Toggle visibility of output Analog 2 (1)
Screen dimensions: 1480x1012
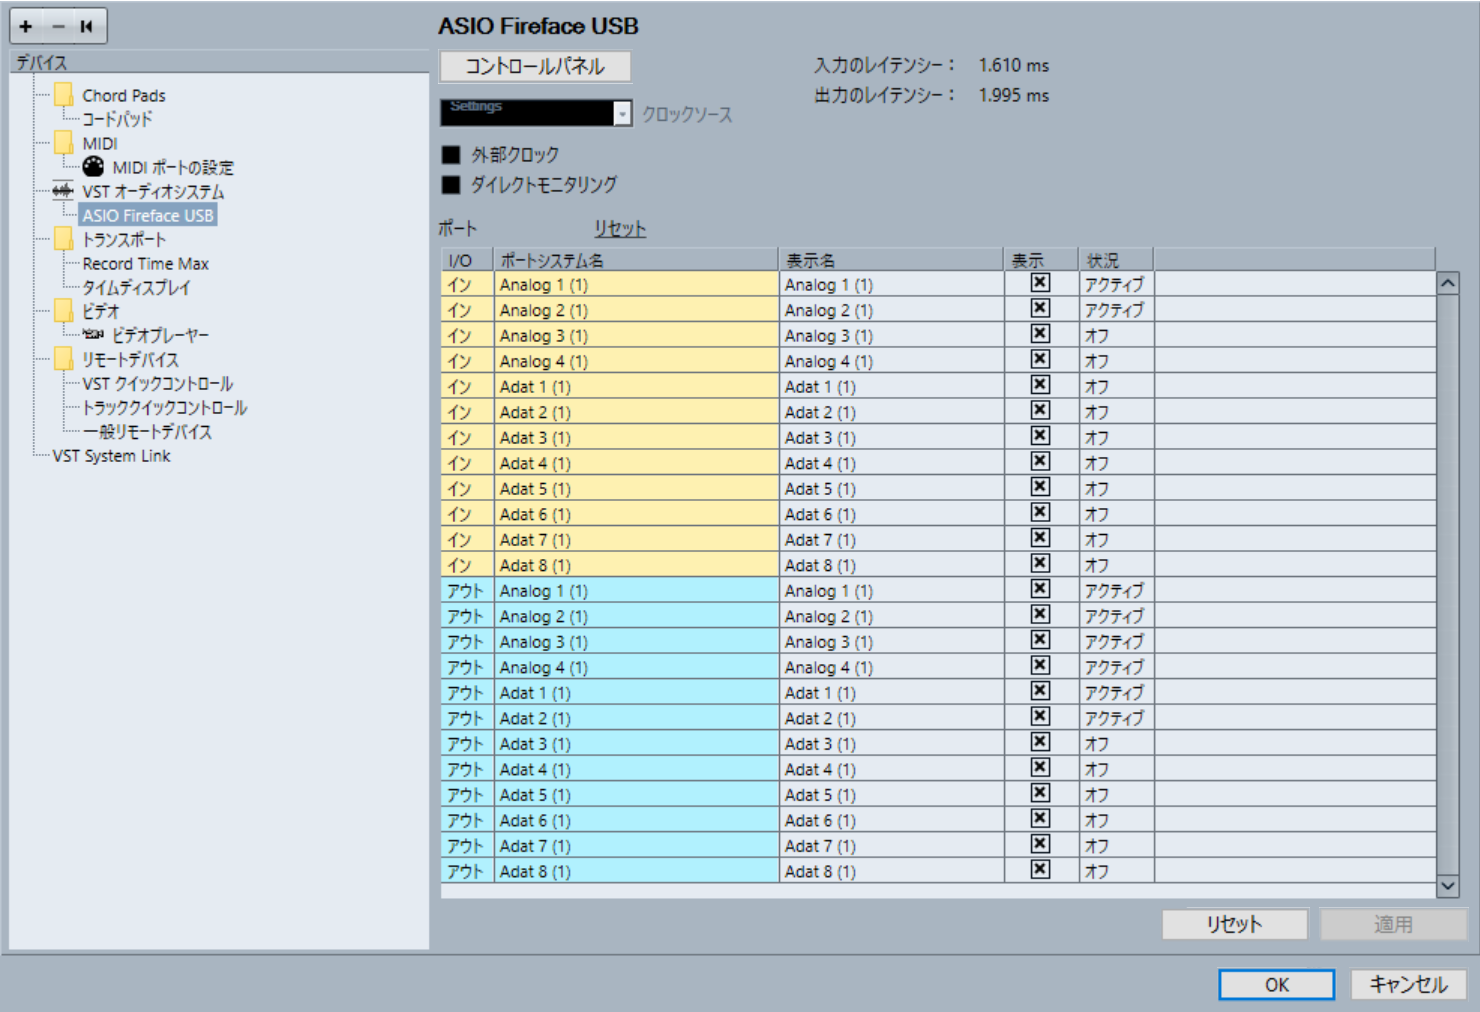pos(1040,616)
